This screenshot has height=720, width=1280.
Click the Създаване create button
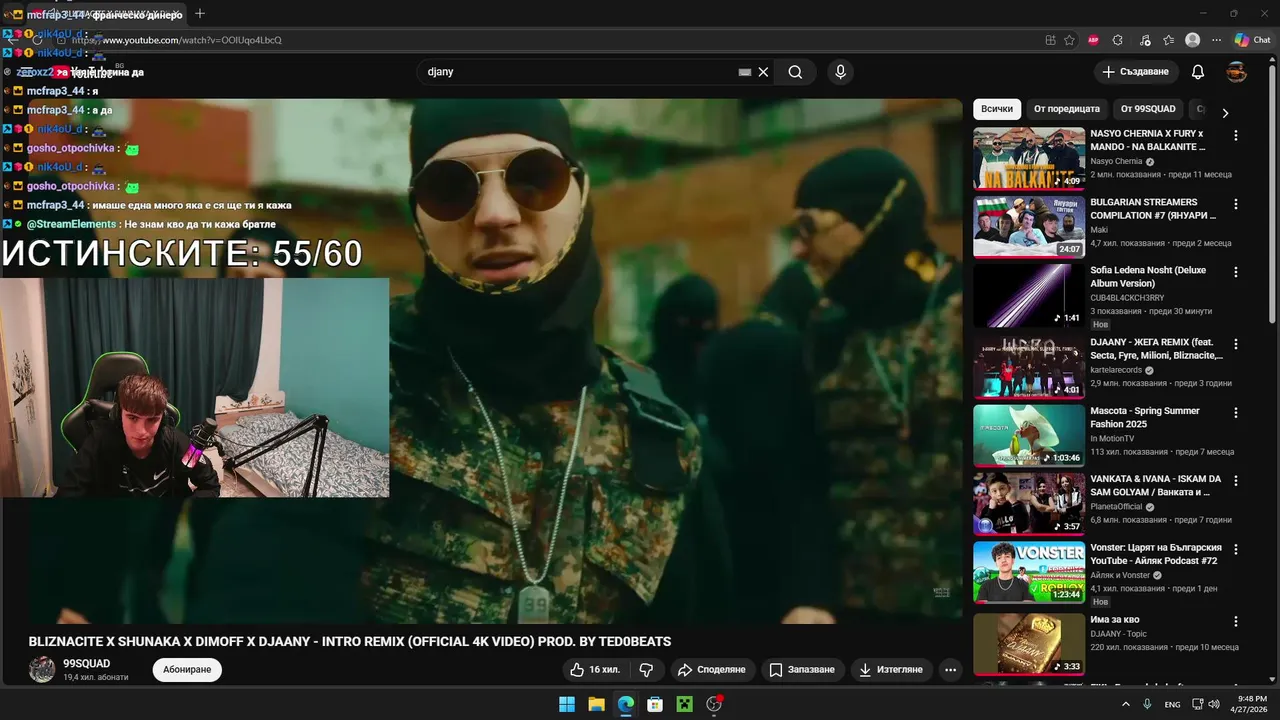(x=1135, y=72)
